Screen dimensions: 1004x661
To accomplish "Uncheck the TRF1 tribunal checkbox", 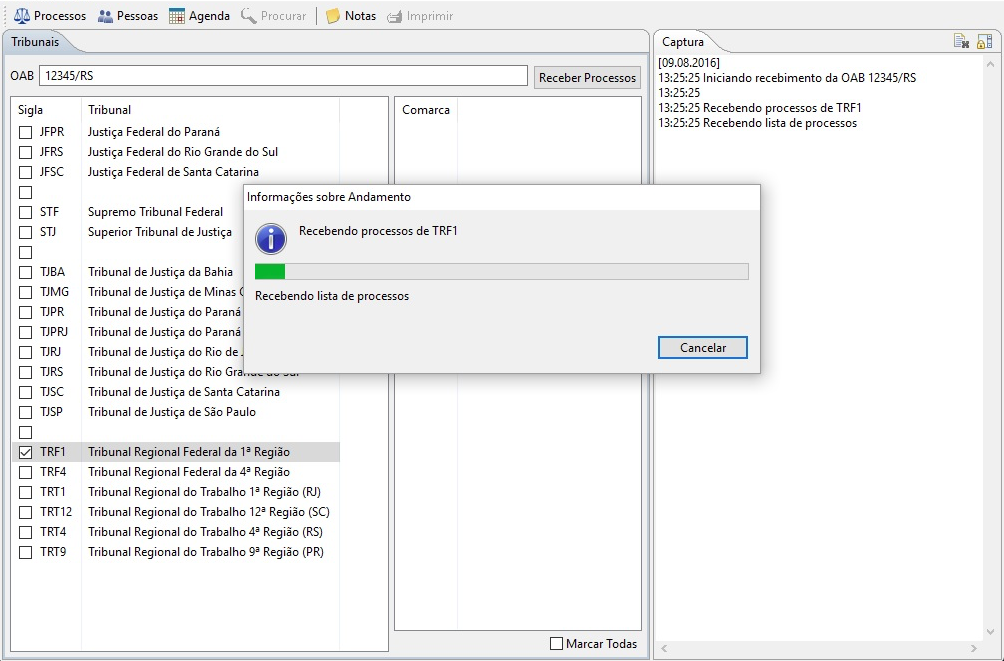I will coord(26,452).
